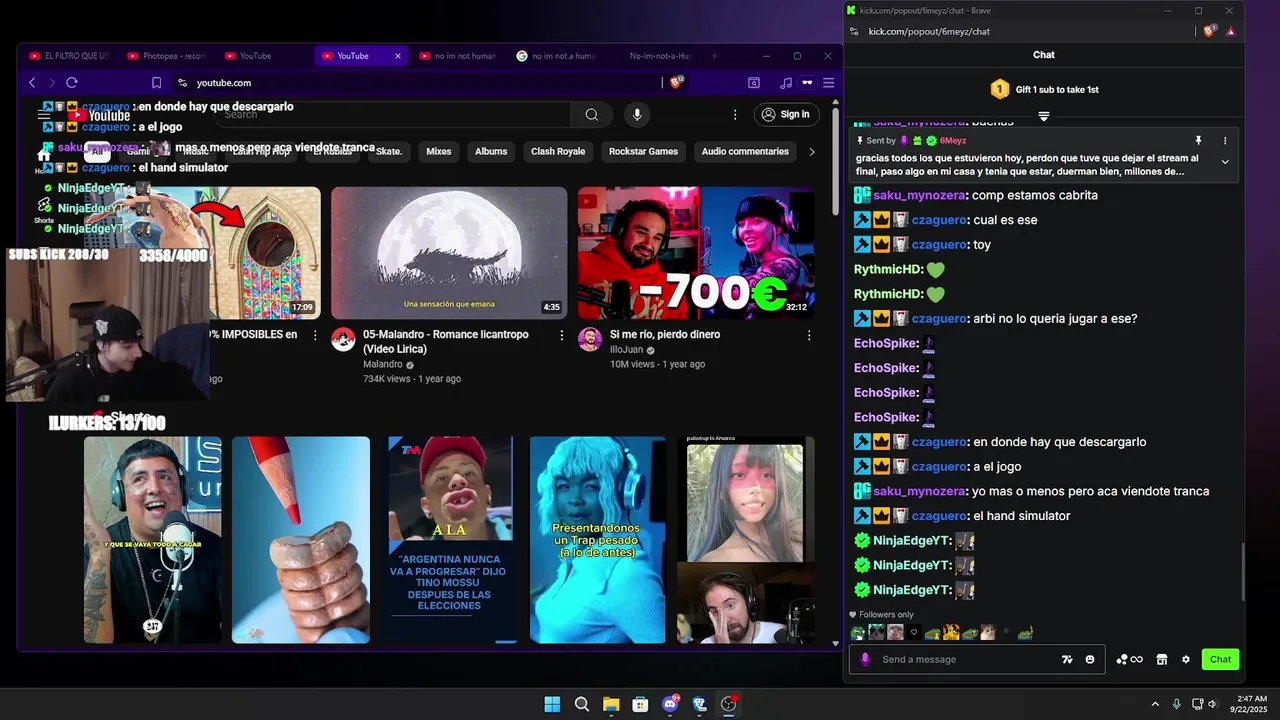Viewport: 1280px width, 720px height.
Task: Open the Kick chat settings gear
Action: pyautogui.click(x=1186, y=659)
